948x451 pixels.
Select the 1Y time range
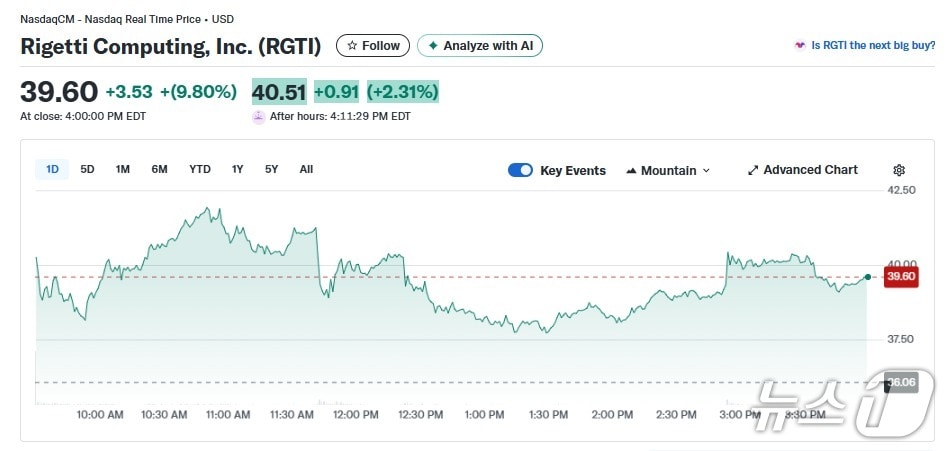(x=237, y=169)
